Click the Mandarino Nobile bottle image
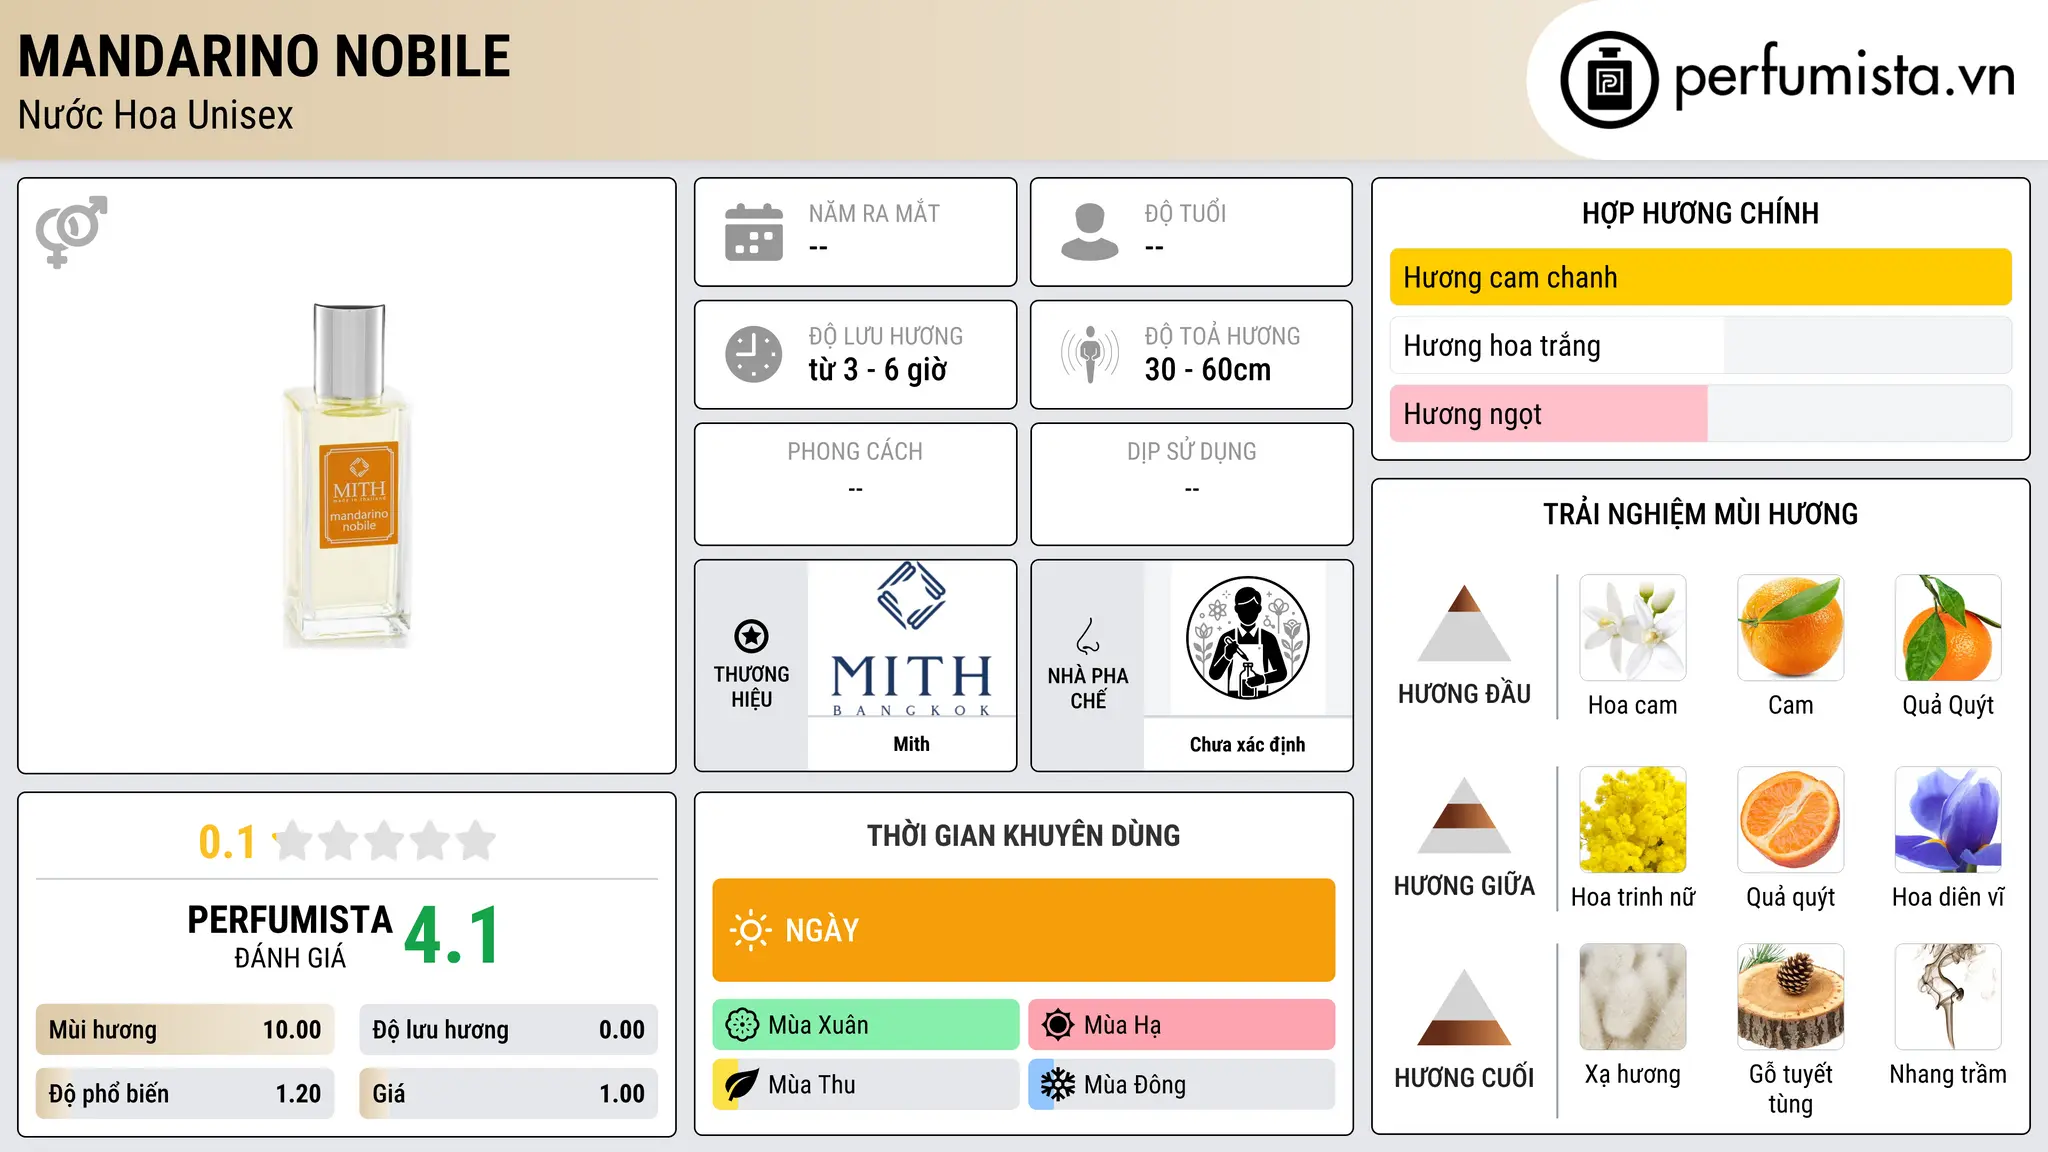The width and height of the screenshot is (2048, 1152). tap(348, 475)
